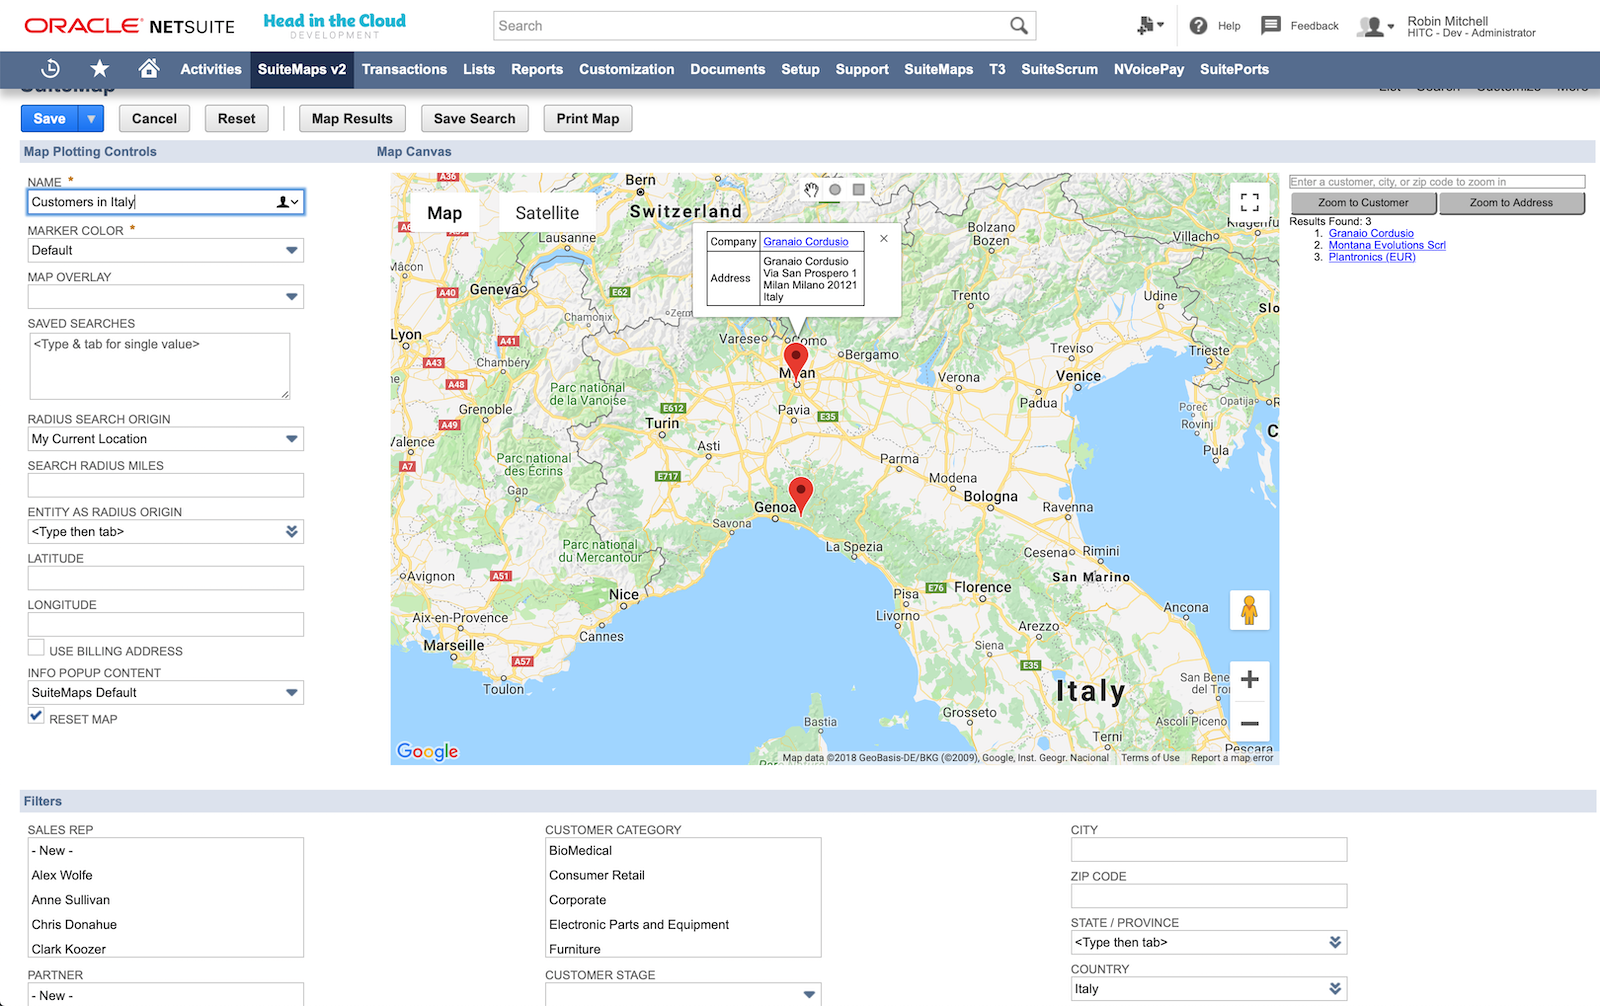Toggle fullscreen map view
This screenshot has height=1006, width=1600.
1249,201
